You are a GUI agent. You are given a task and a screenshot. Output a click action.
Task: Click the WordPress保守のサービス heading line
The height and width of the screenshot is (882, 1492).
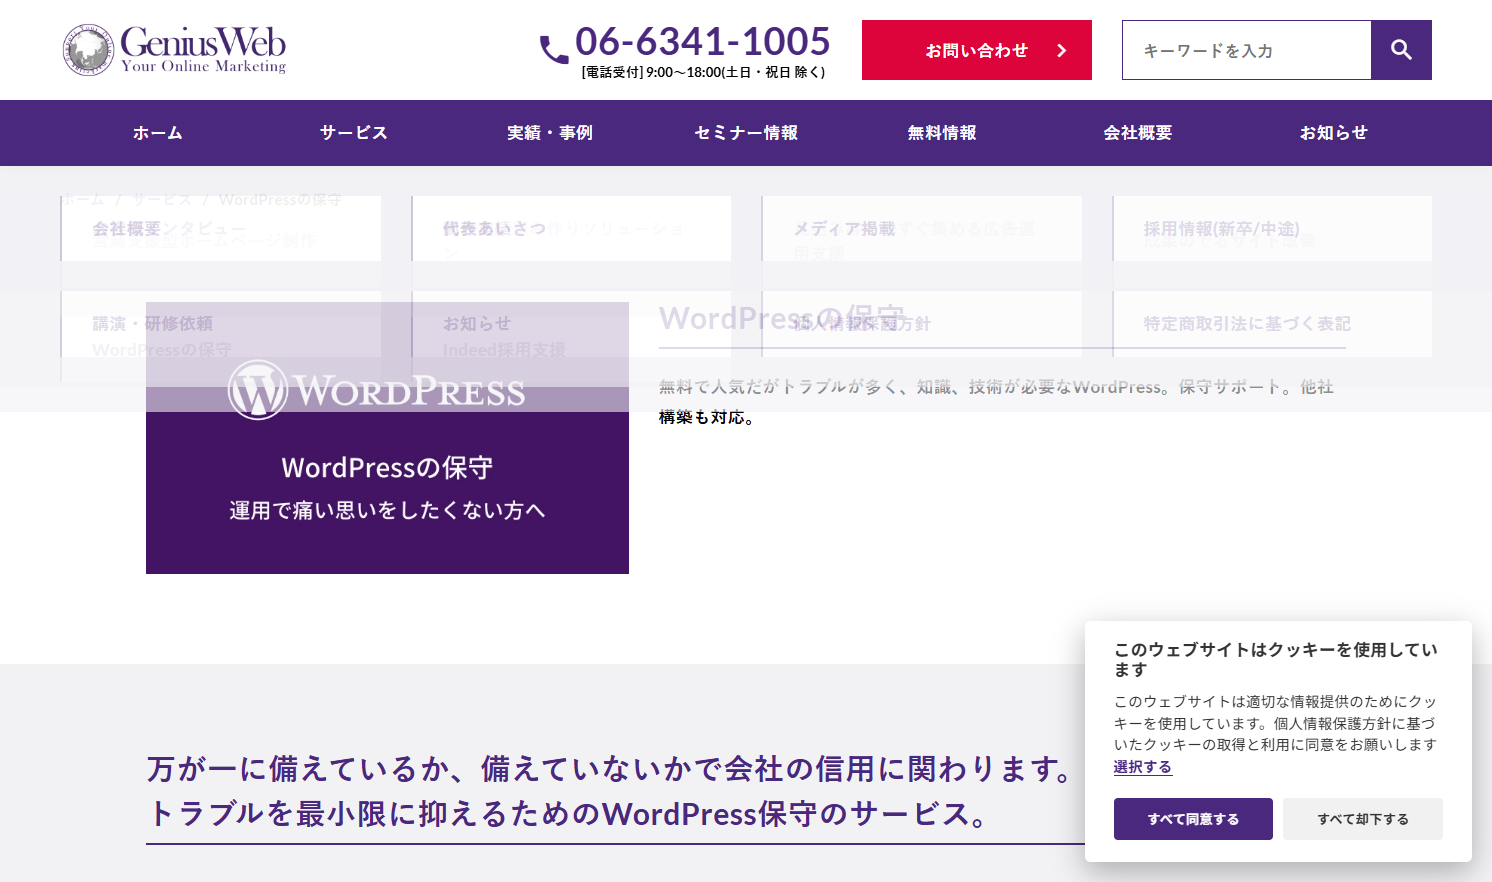point(567,814)
